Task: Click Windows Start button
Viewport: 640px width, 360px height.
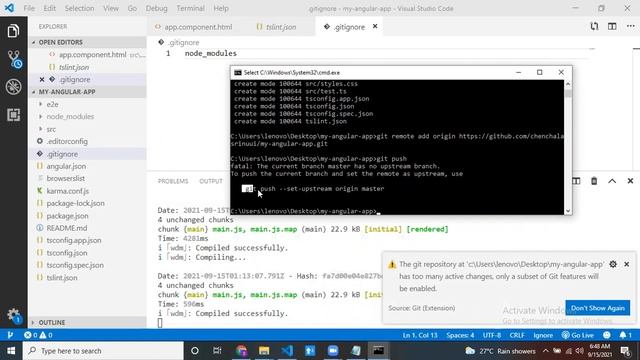Action: (11, 351)
